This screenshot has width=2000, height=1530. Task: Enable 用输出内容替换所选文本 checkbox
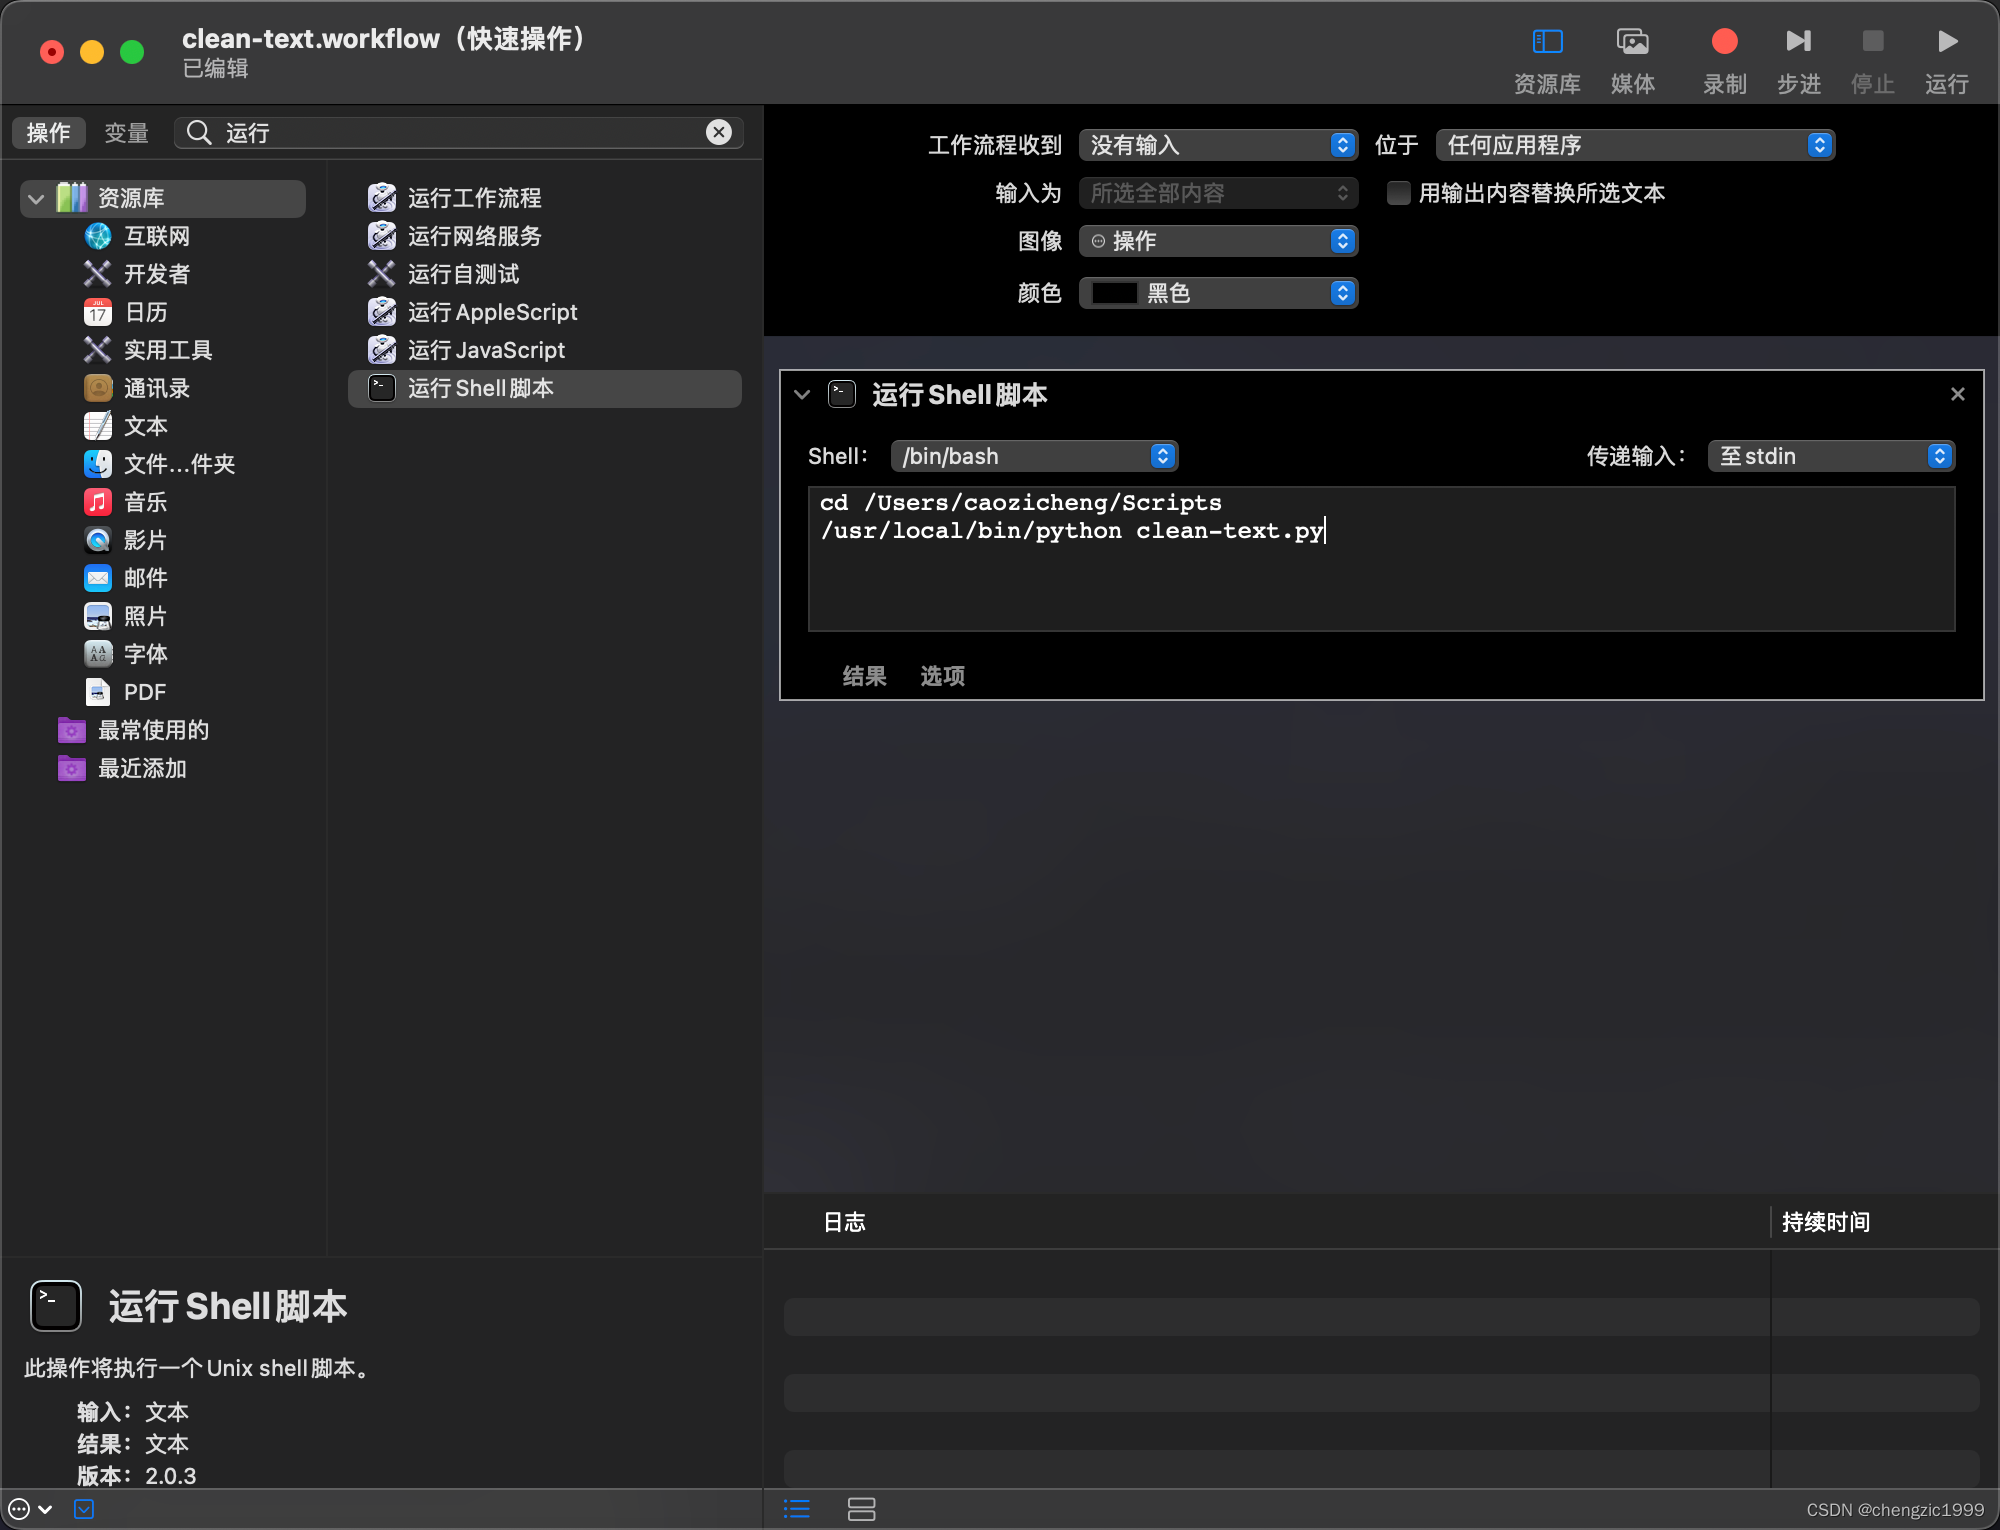coord(1398,193)
